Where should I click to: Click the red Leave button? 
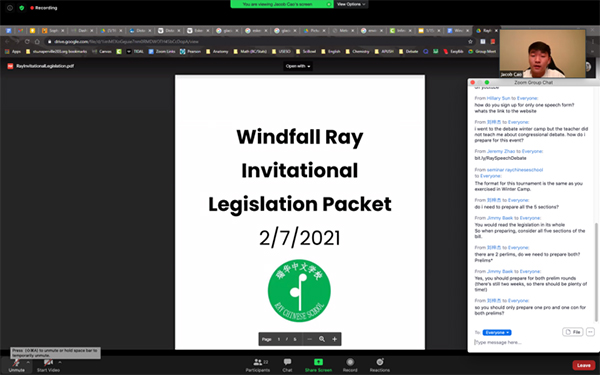pos(584,365)
